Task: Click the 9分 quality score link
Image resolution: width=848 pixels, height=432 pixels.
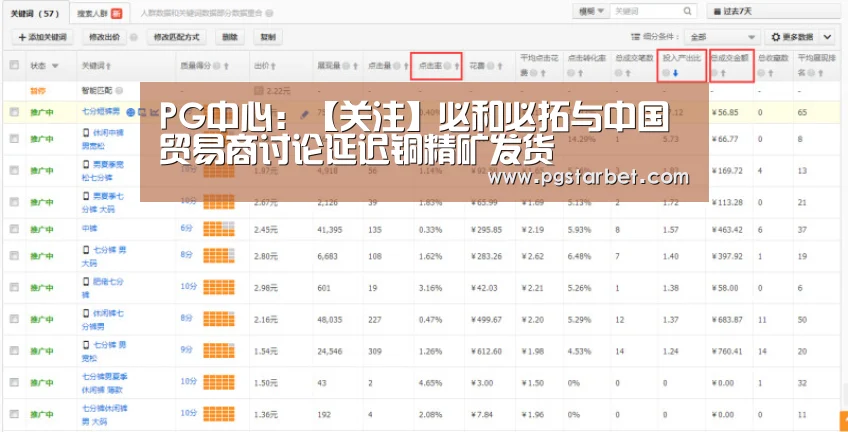Action: [x=187, y=350]
